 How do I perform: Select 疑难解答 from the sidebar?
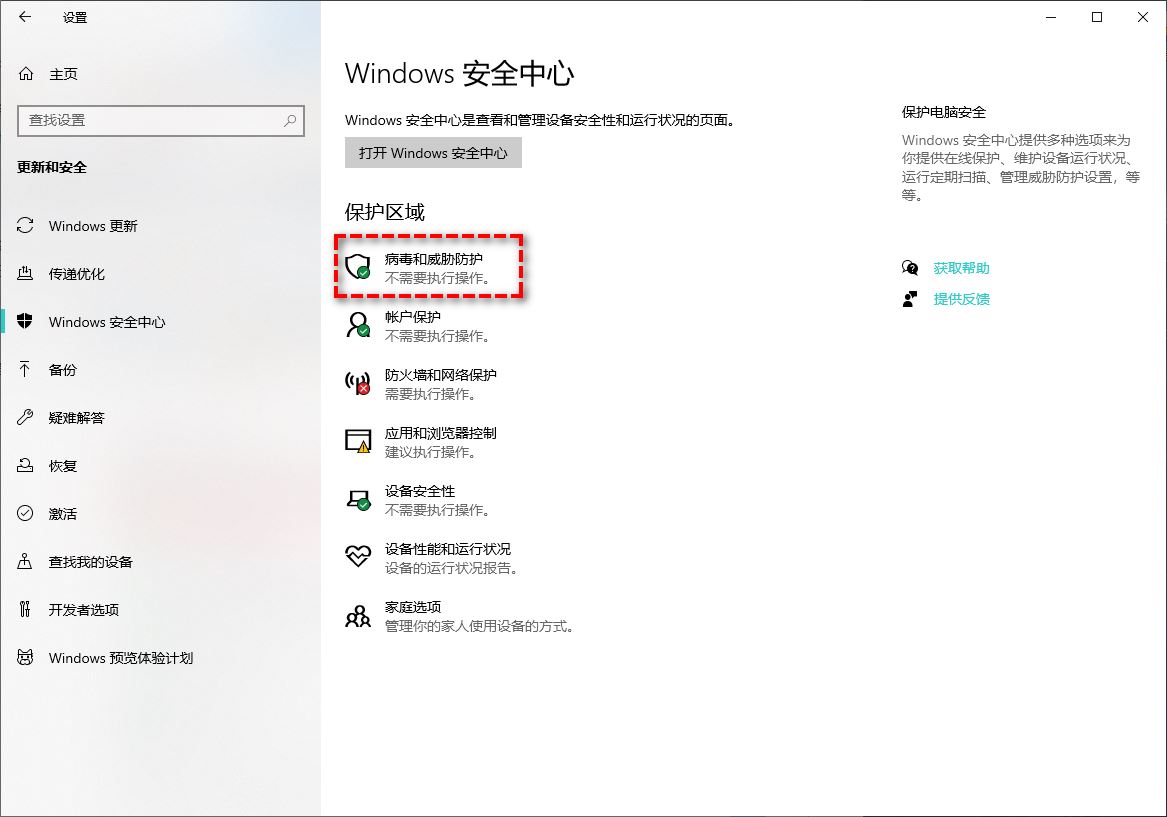(75, 418)
